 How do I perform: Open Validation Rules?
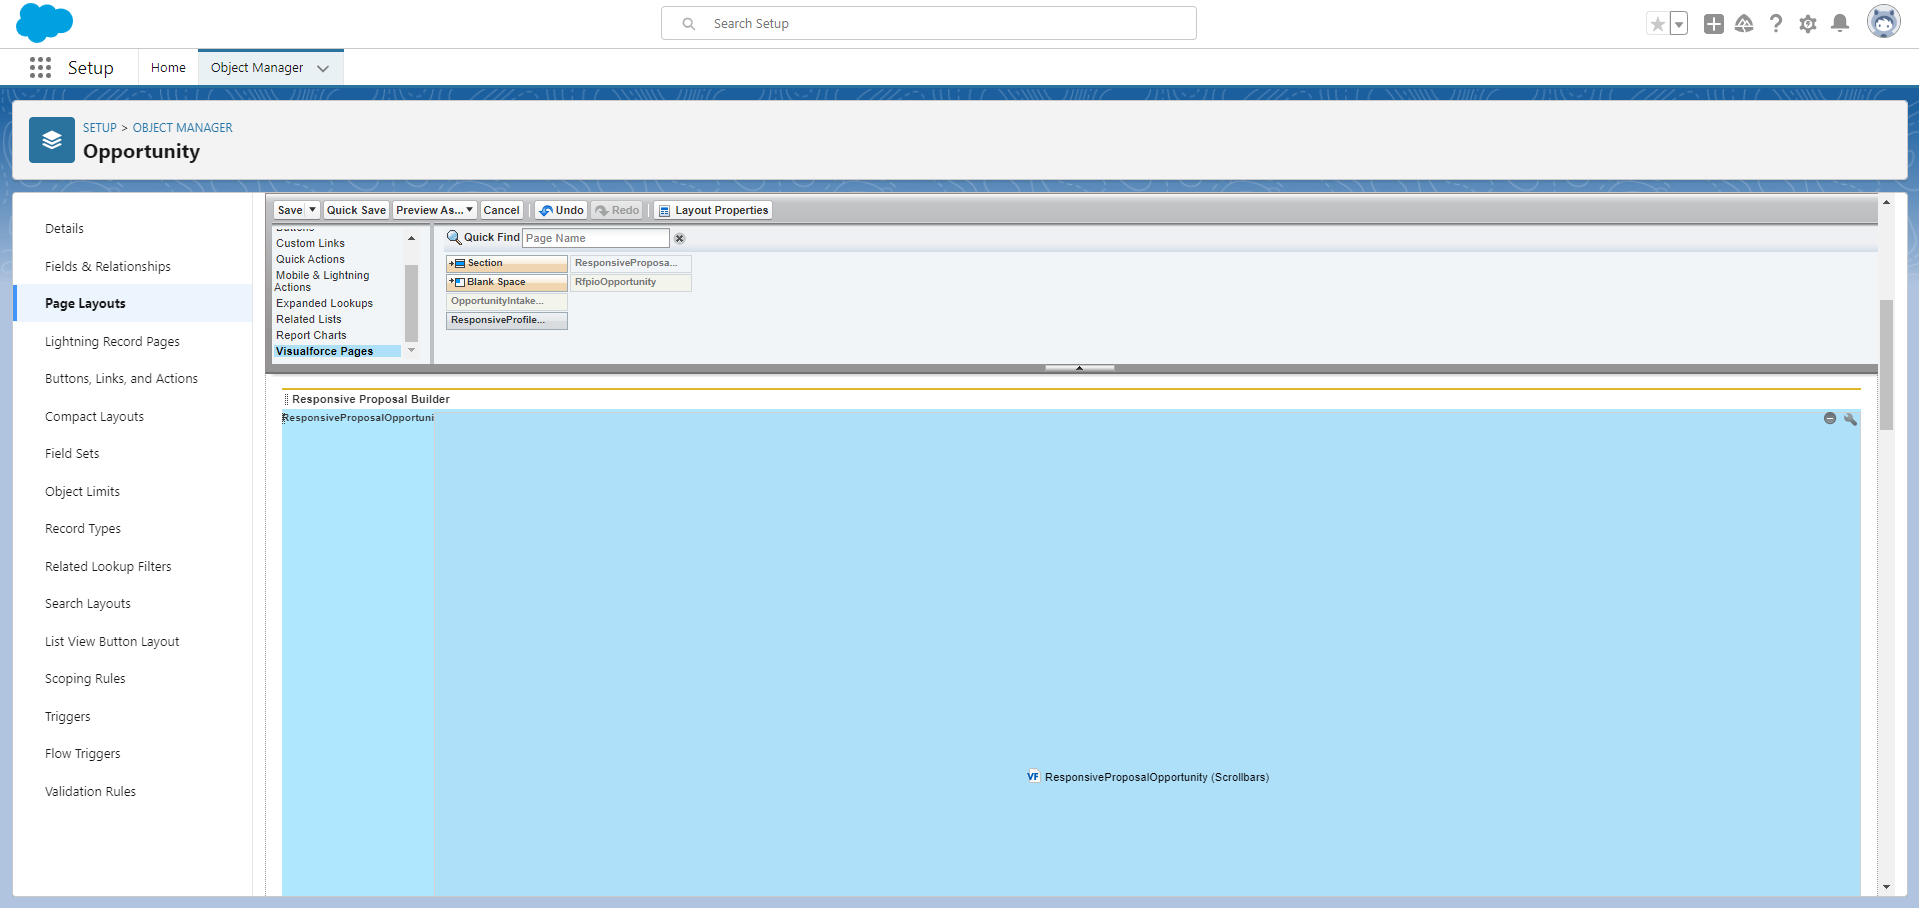[133, 791]
